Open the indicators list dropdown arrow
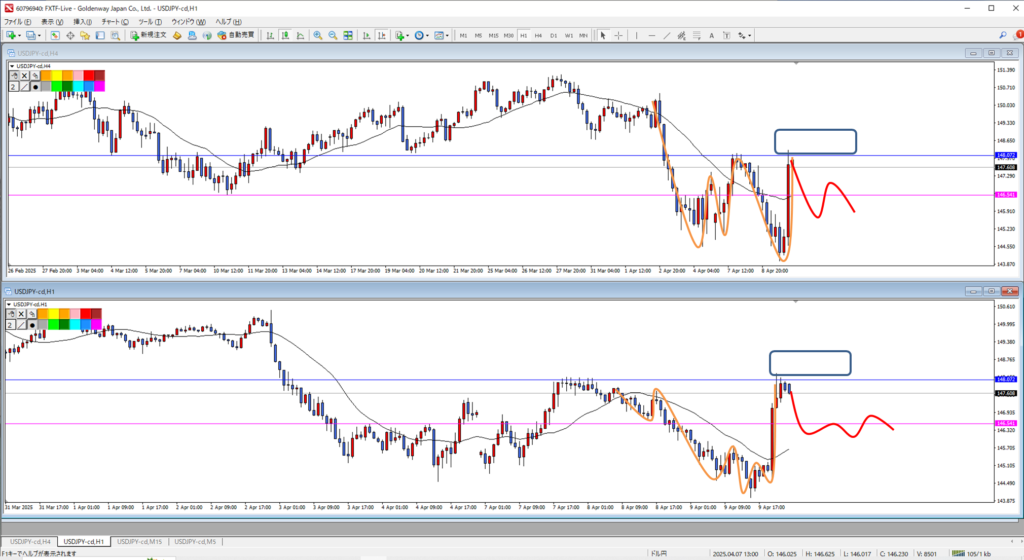The width and height of the screenshot is (1024, 560). pos(408,35)
